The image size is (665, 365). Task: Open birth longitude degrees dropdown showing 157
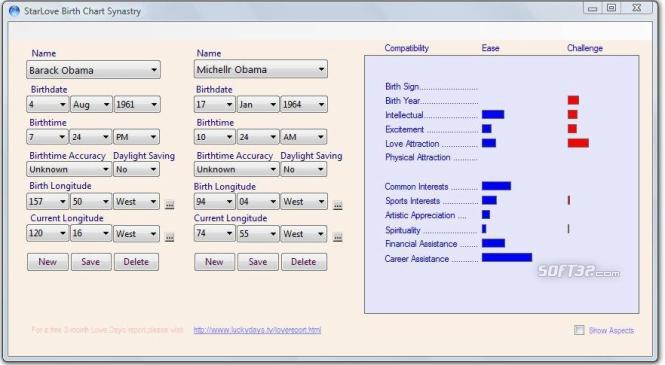(48, 201)
